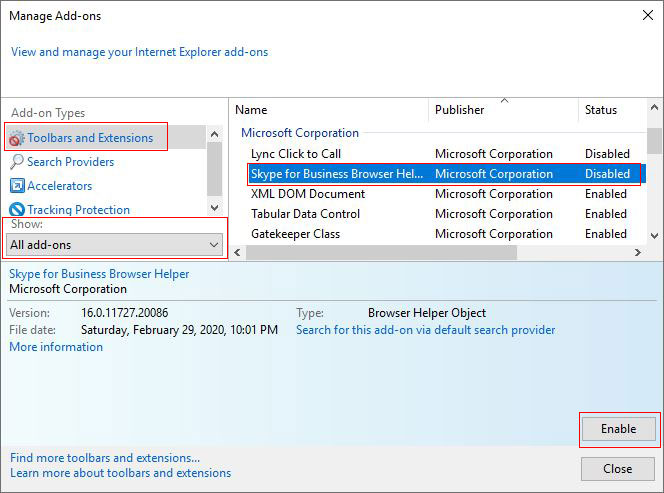
Task: Click down arrow of add-on list scrollbar
Action: tap(654, 235)
